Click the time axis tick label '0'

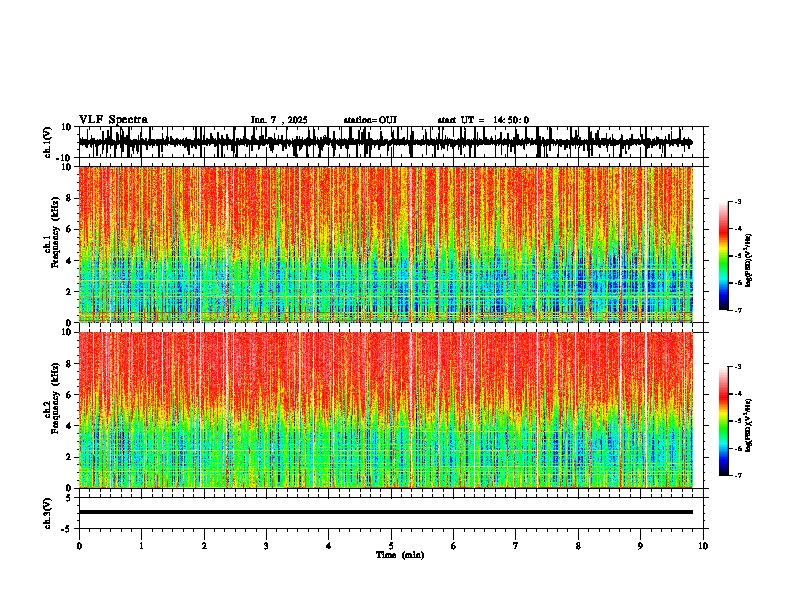pyautogui.click(x=79, y=546)
